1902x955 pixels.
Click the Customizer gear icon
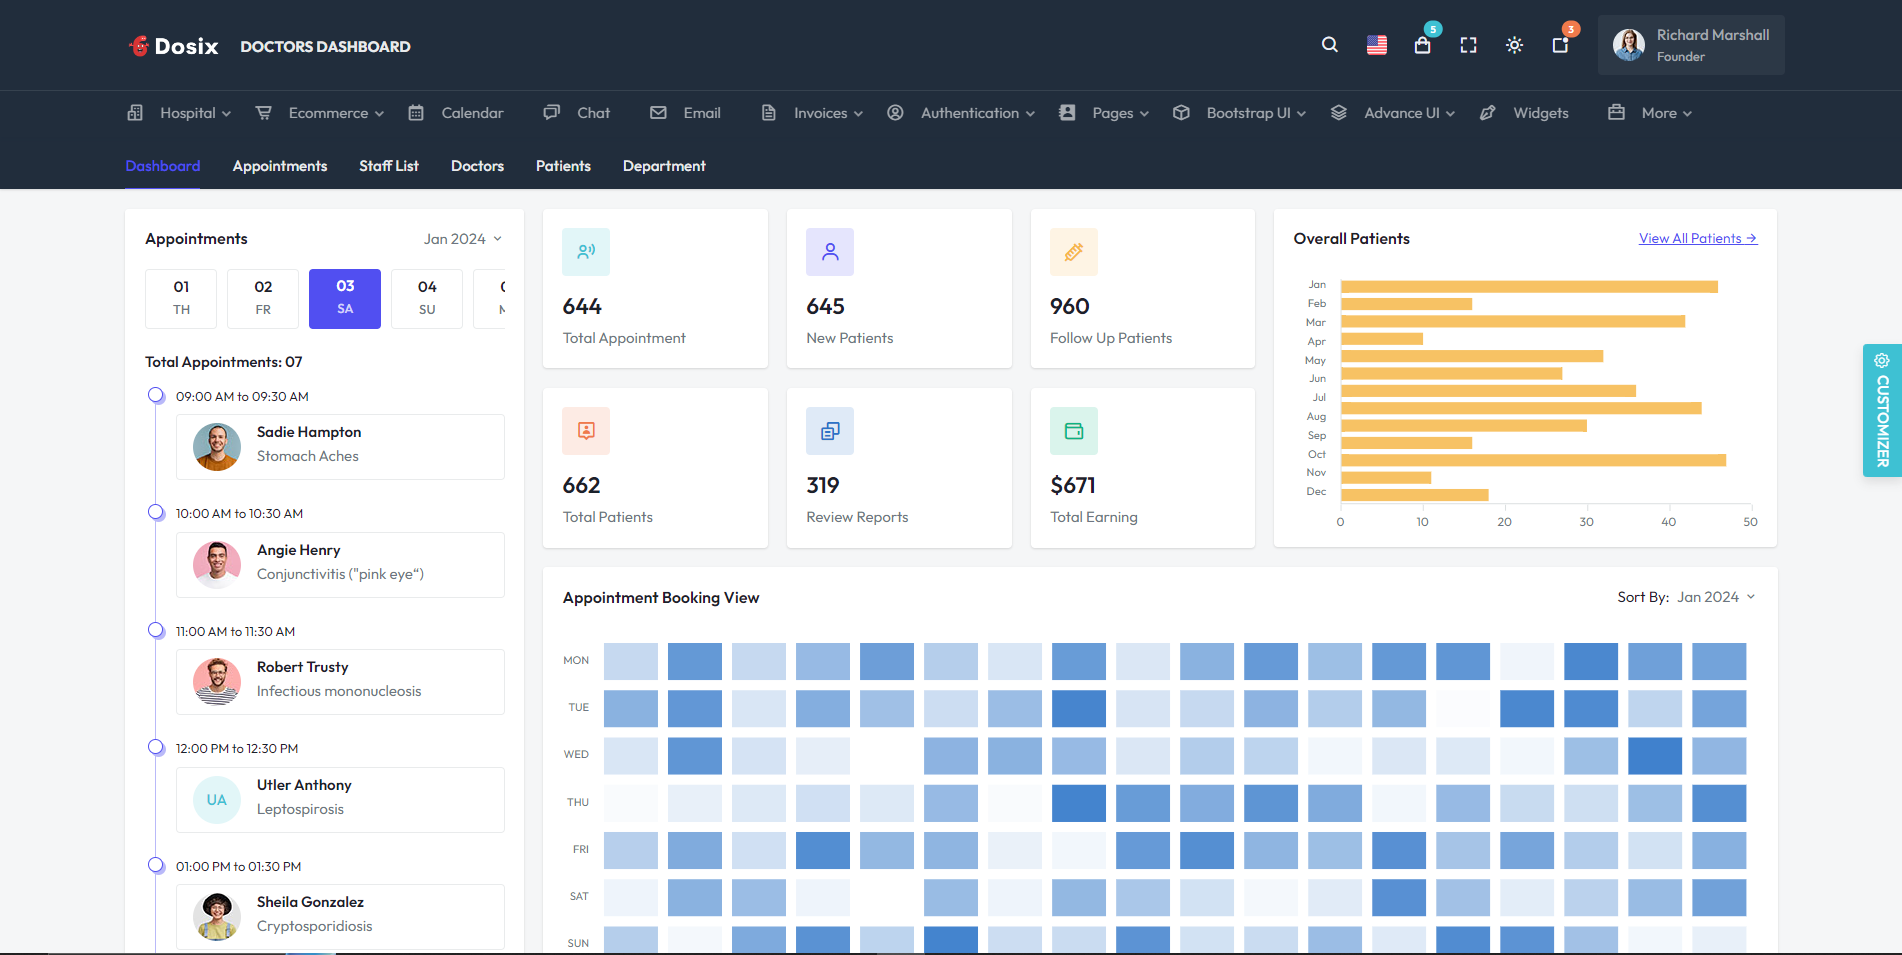click(1882, 361)
